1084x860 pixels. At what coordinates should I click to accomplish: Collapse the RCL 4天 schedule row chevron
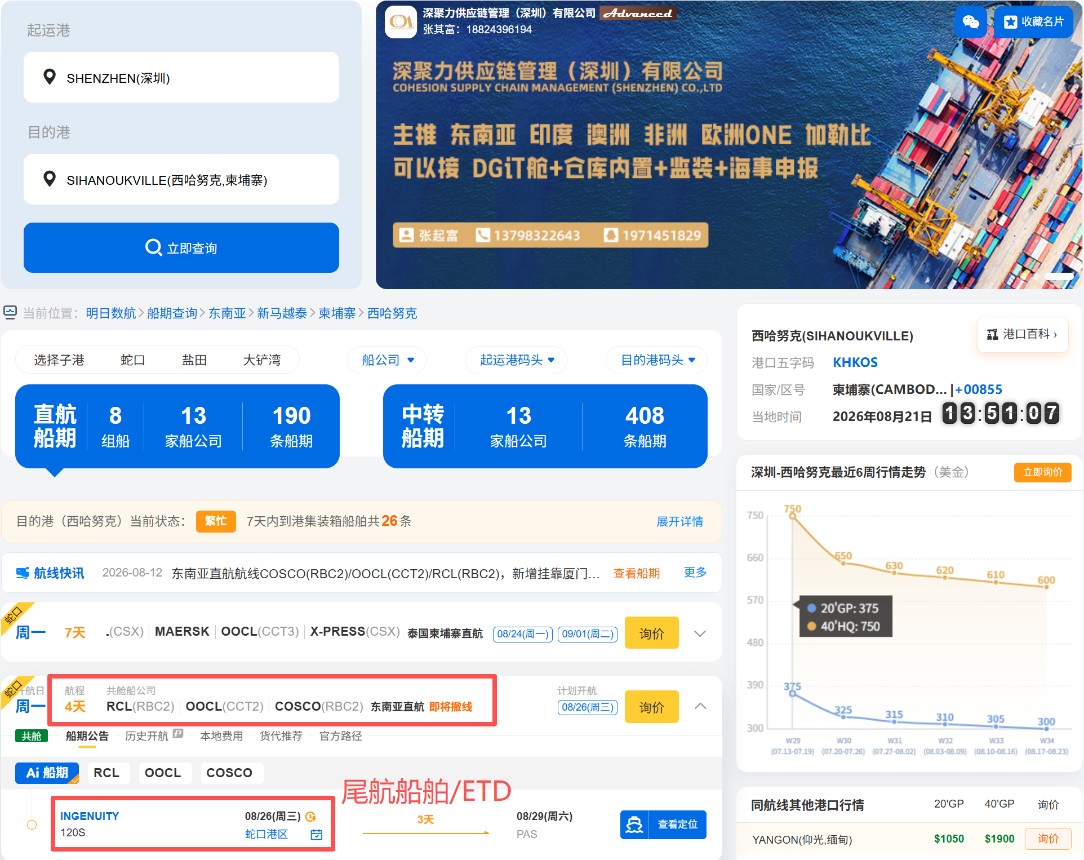(700, 706)
